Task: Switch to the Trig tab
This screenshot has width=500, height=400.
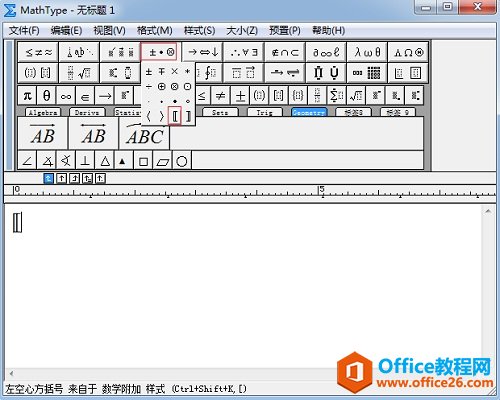Action: pyautogui.click(x=265, y=112)
